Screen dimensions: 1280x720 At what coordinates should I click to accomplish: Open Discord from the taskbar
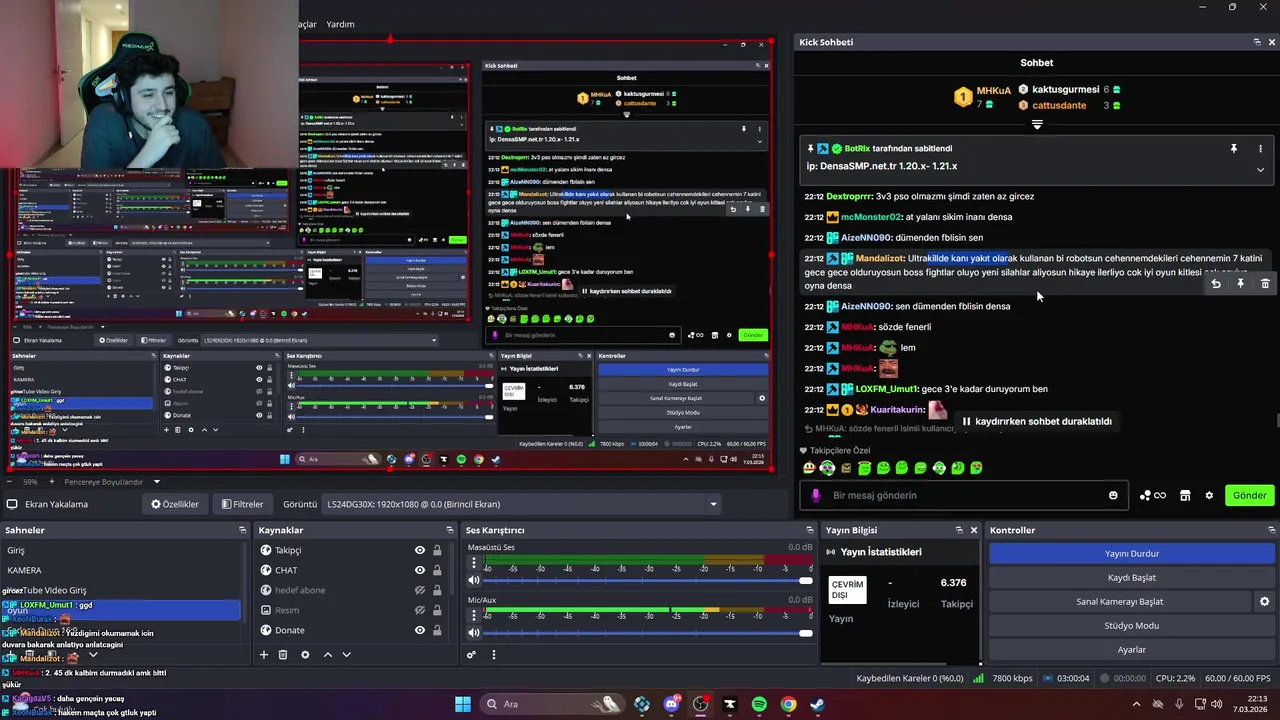click(671, 704)
